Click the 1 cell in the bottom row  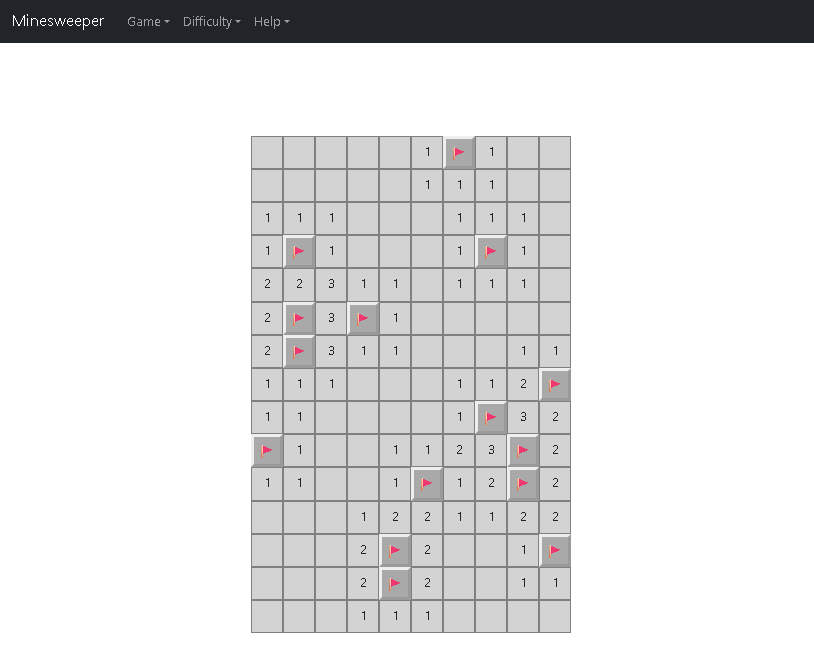[x=363, y=616]
